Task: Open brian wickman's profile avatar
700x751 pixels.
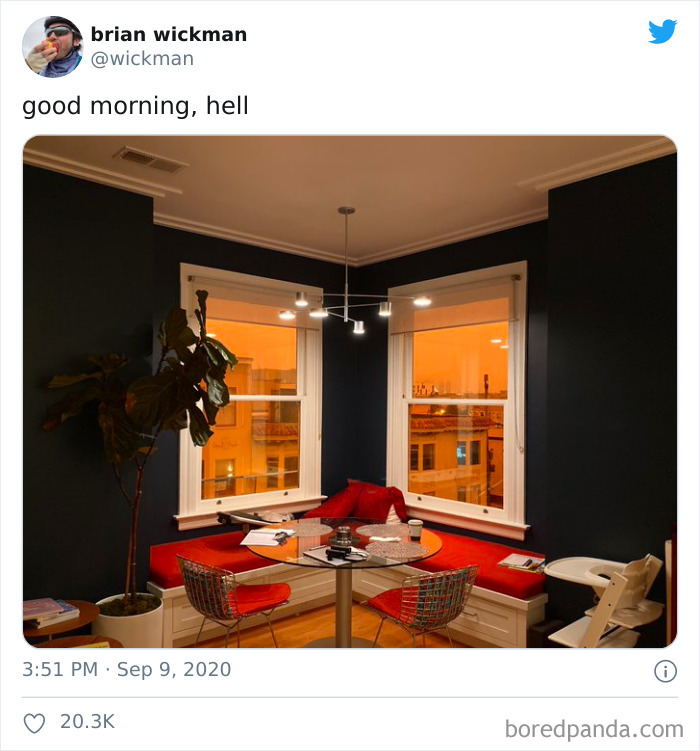Action: click(53, 46)
